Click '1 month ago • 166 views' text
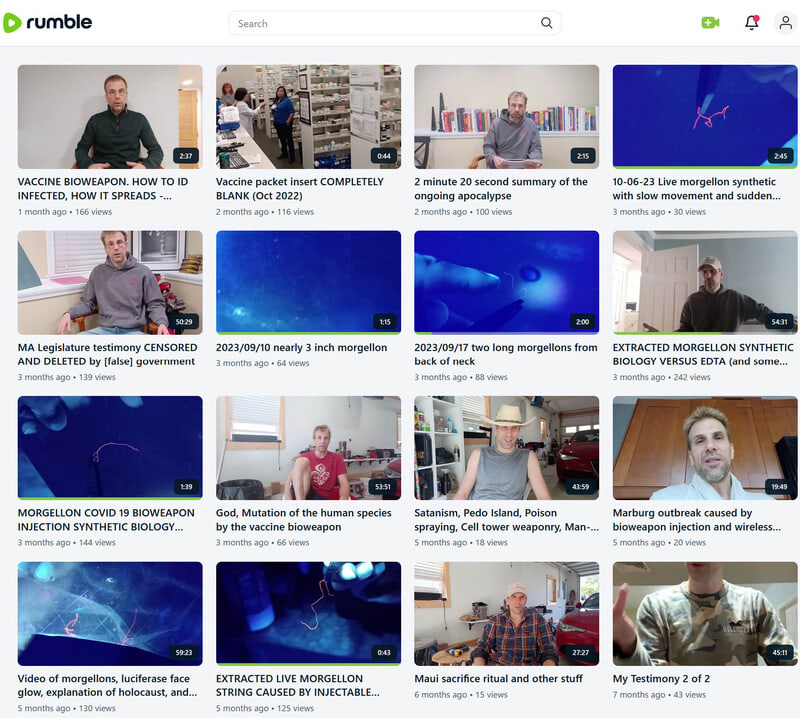The width and height of the screenshot is (800, 718). click(x=65, y=212)
